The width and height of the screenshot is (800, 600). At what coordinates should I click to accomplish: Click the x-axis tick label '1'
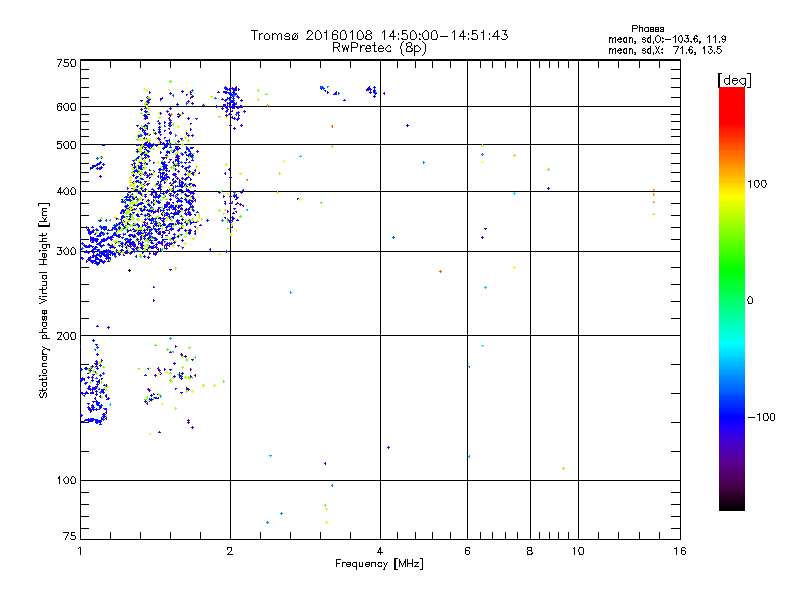pyautogui.click(x=80, y=551)
